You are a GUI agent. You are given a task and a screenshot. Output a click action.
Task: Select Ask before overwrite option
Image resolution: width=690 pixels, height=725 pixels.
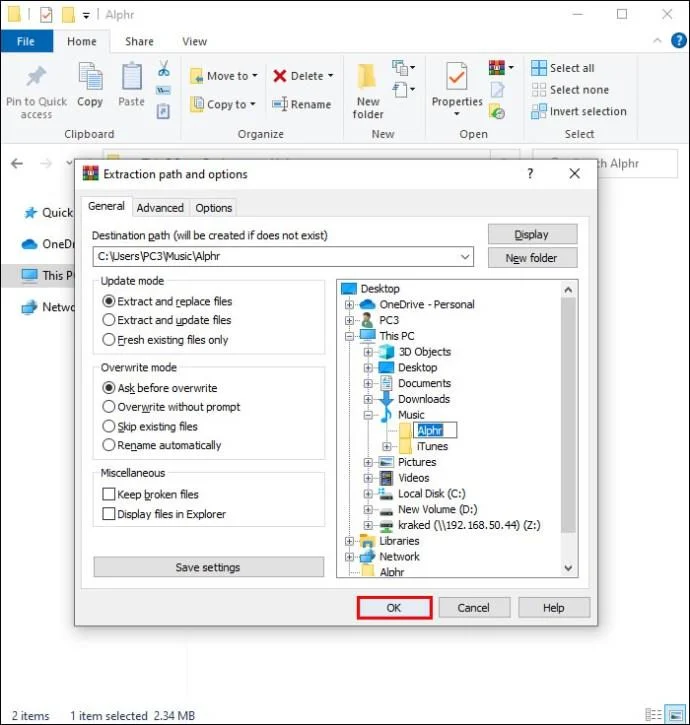pyautogui.click(x=108, y=387)
